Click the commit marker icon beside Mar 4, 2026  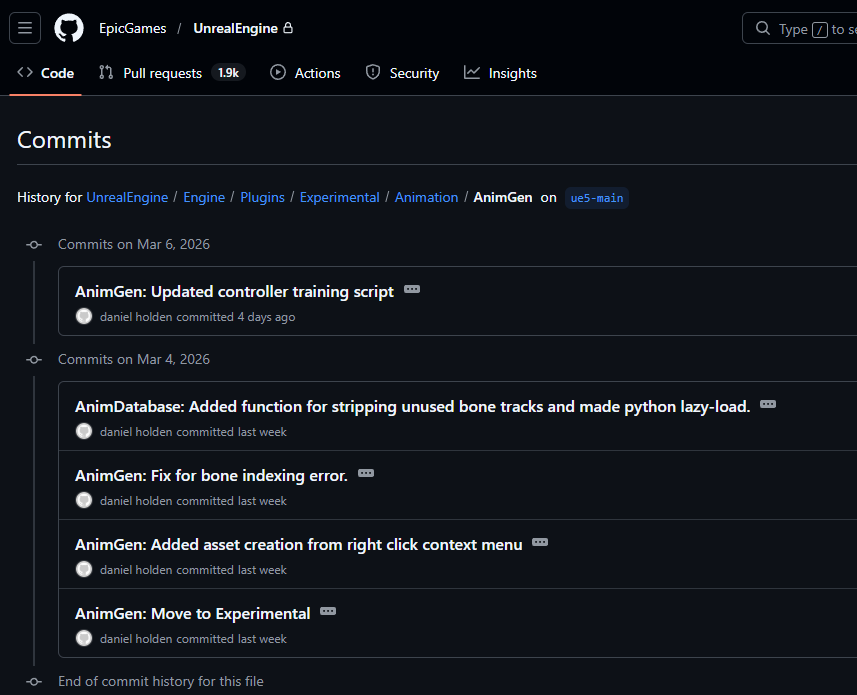coord(34,360)
